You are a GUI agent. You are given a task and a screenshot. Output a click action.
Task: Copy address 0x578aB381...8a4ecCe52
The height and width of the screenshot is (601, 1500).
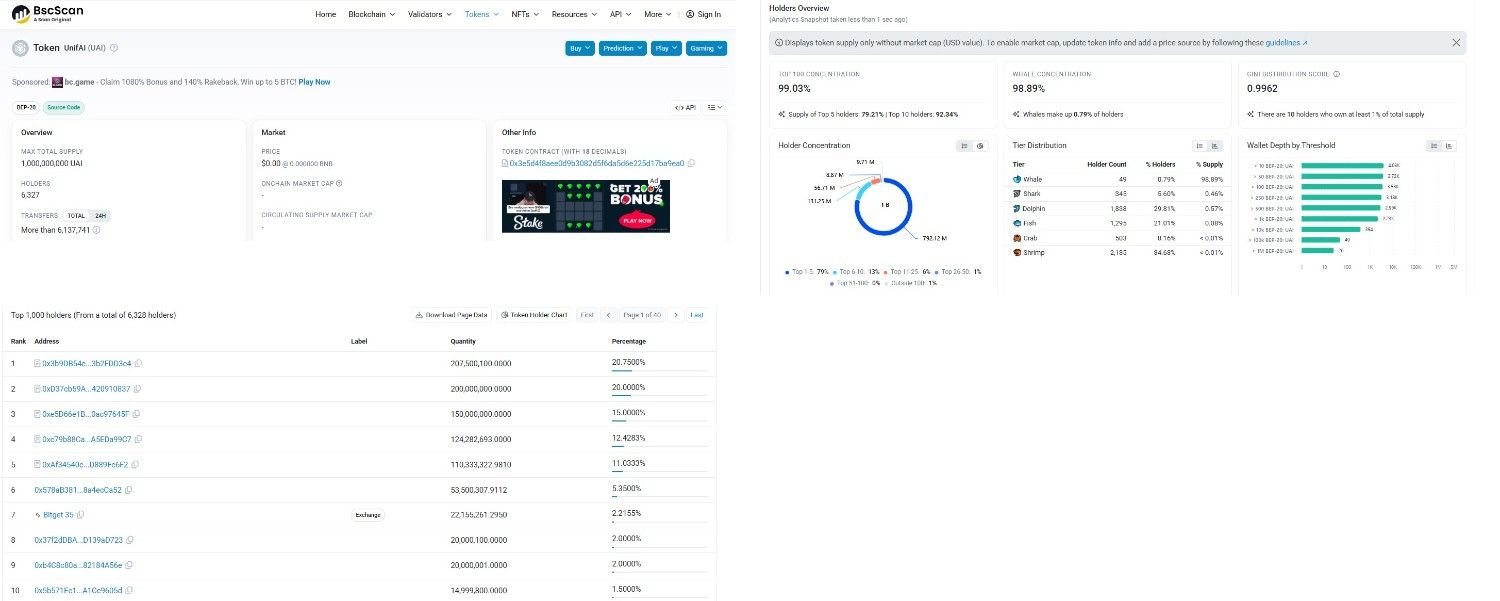point(128,490)
